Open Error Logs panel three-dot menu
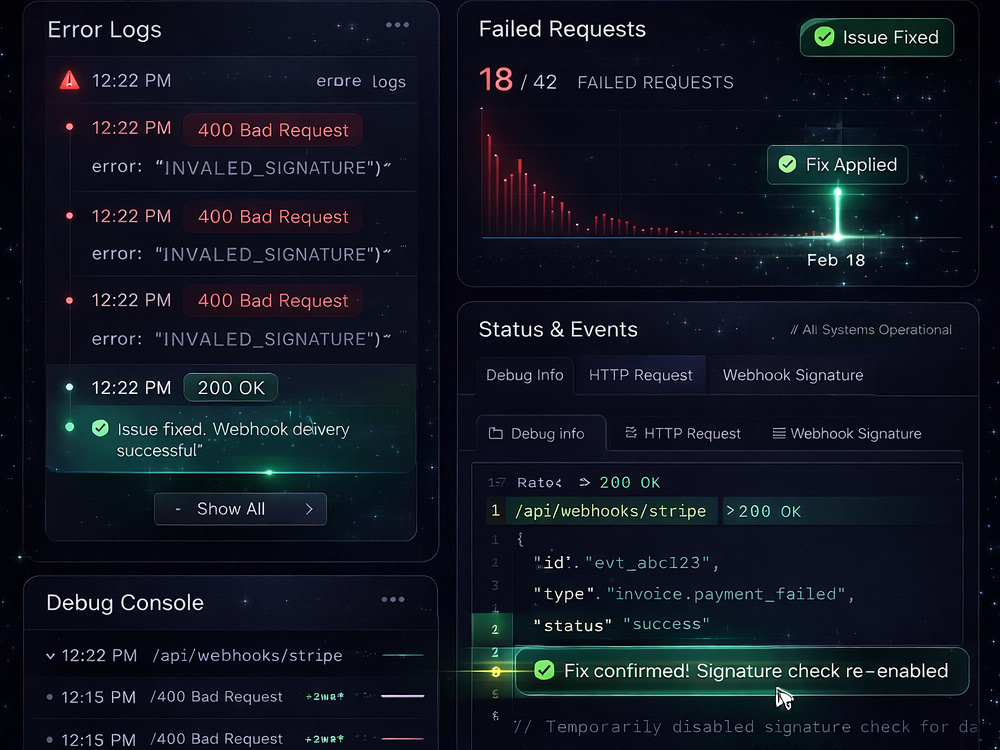Image resolution: width=1000 pixels, height=750 pixels. [x=397, y=26]
